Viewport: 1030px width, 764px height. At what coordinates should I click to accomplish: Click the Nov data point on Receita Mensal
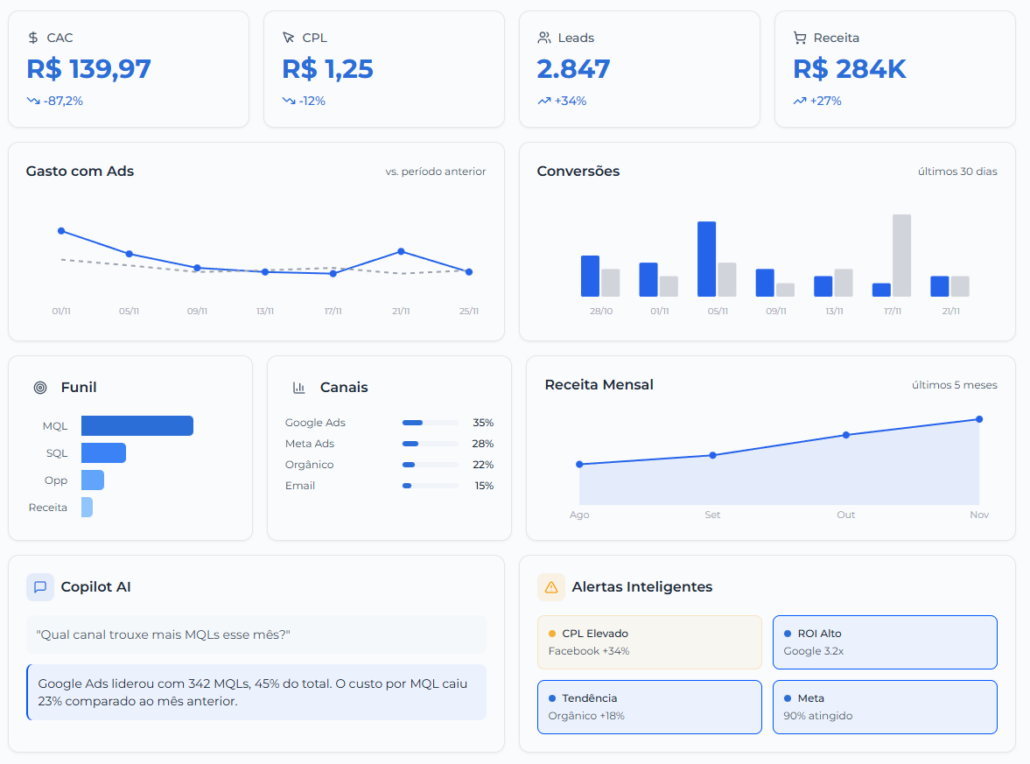pos(979,419)
